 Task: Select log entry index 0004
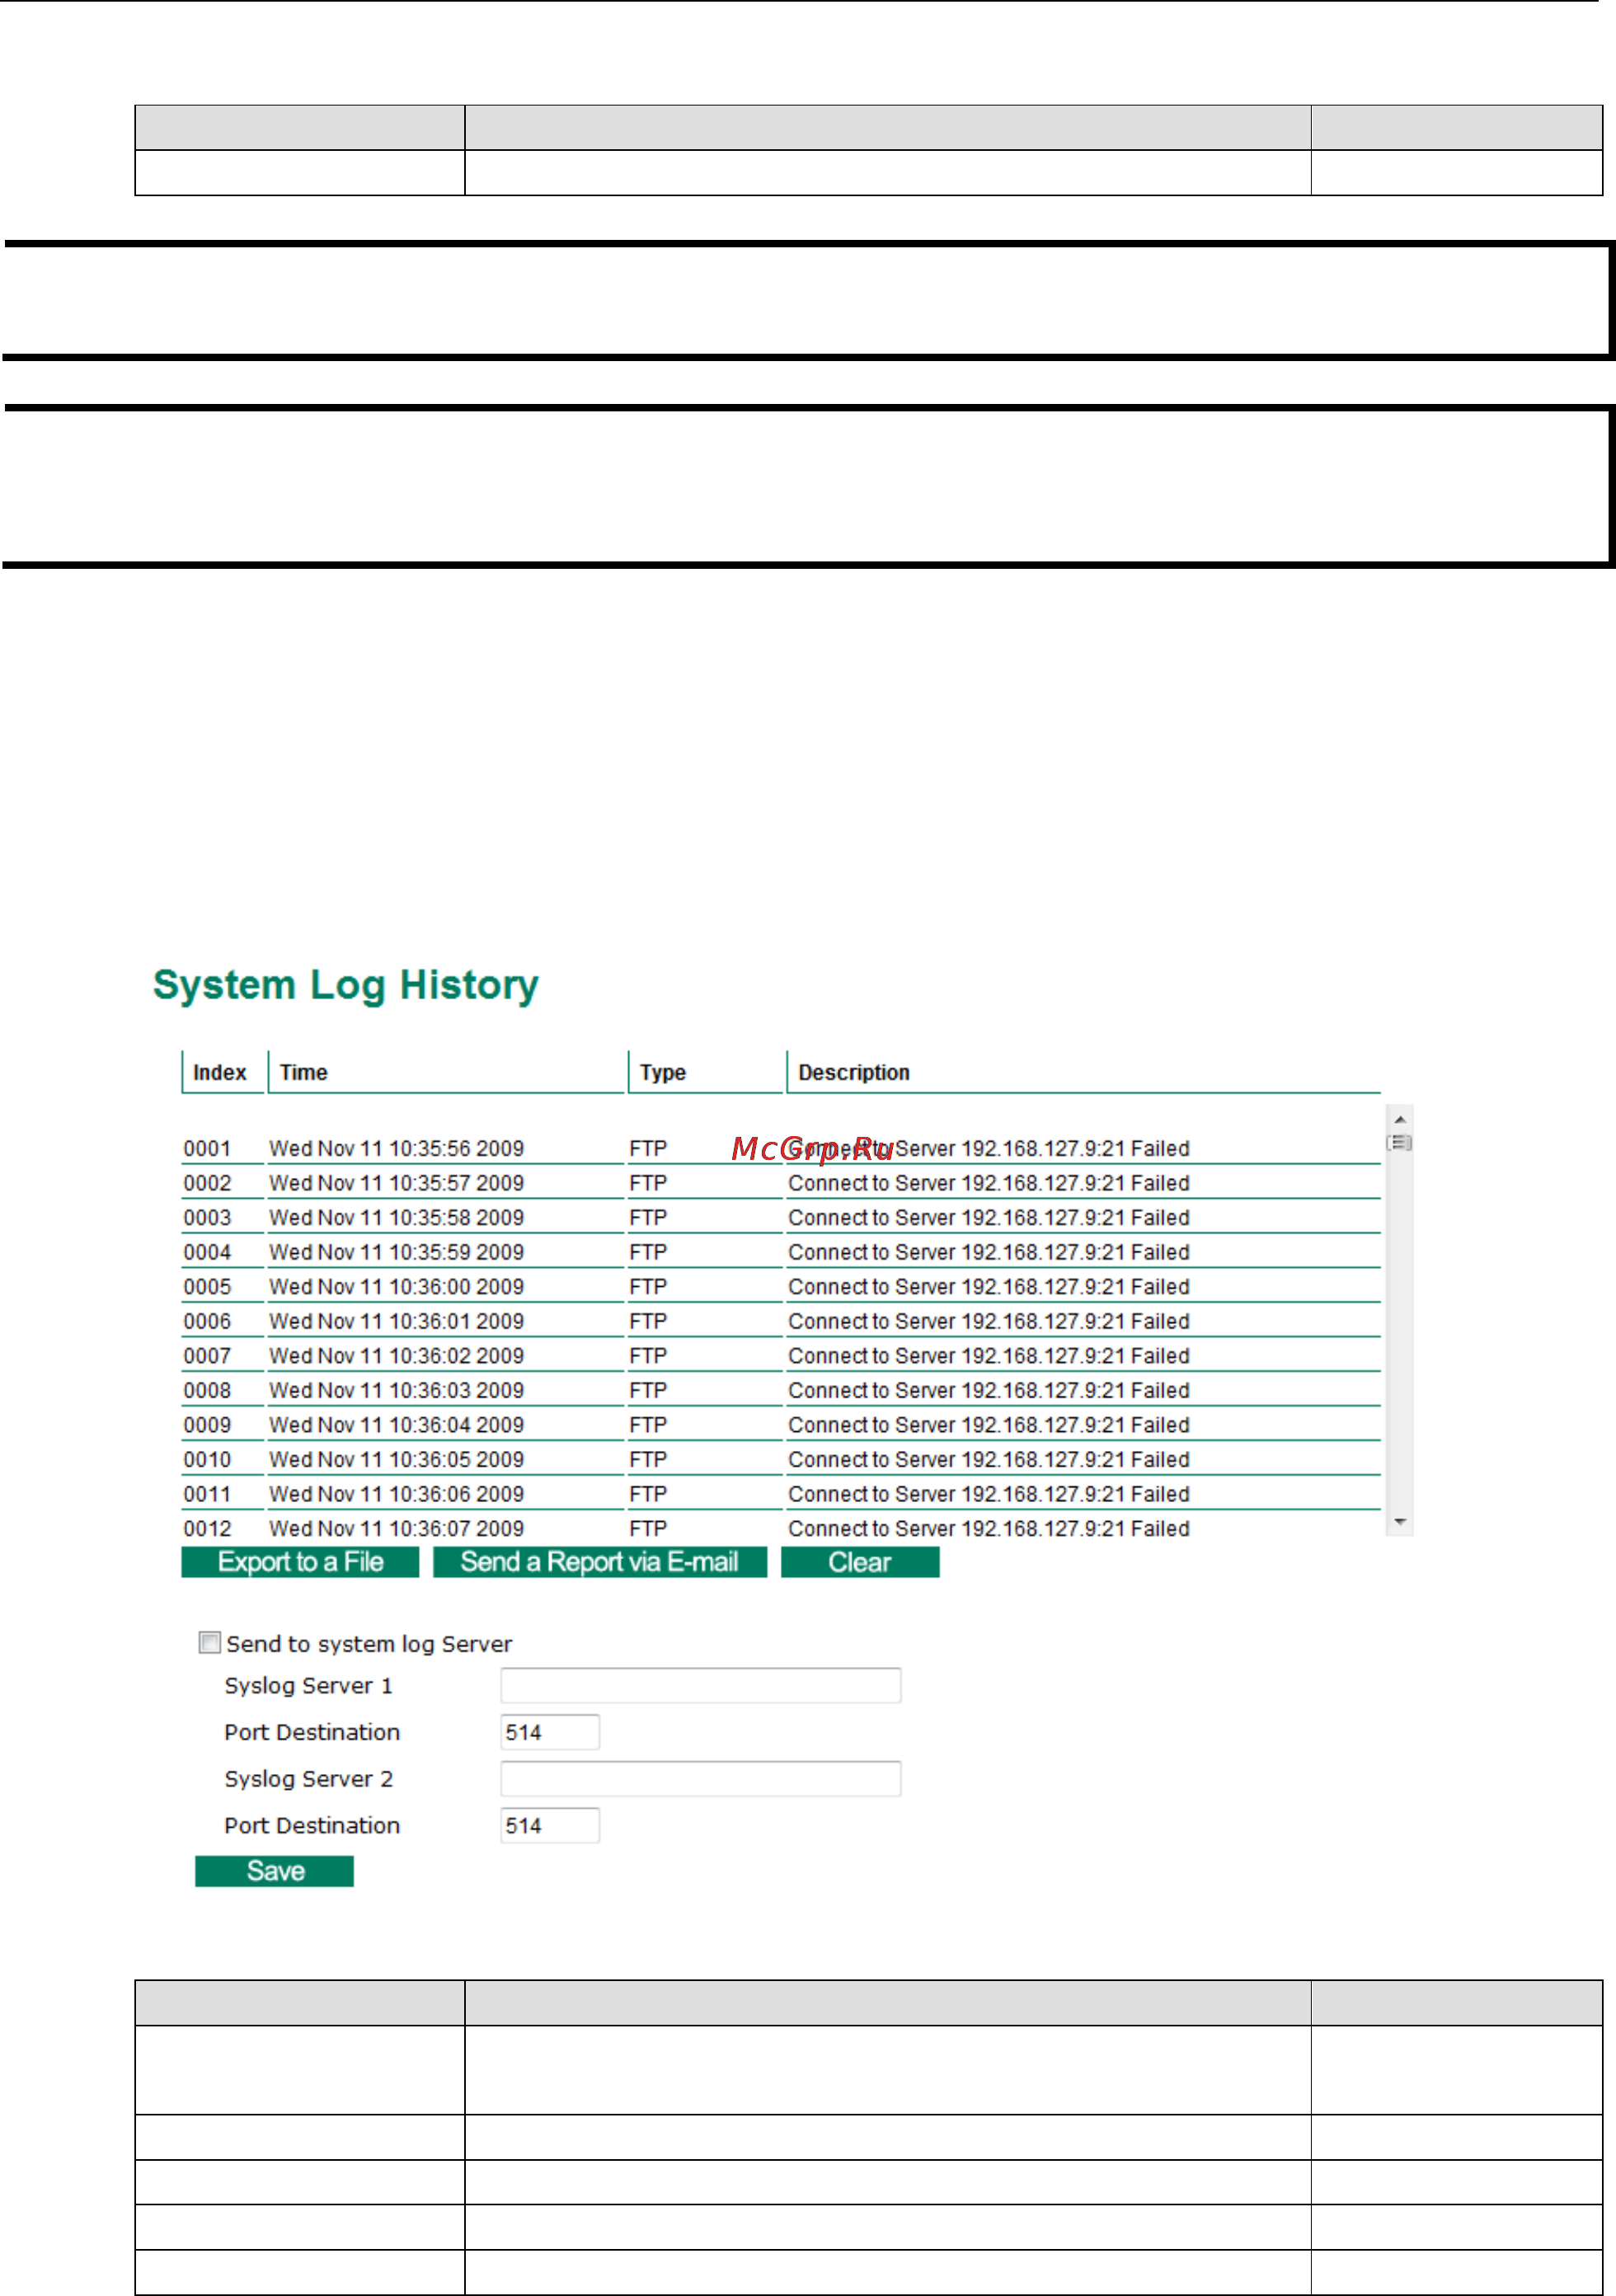click(x=207, y=1252)
